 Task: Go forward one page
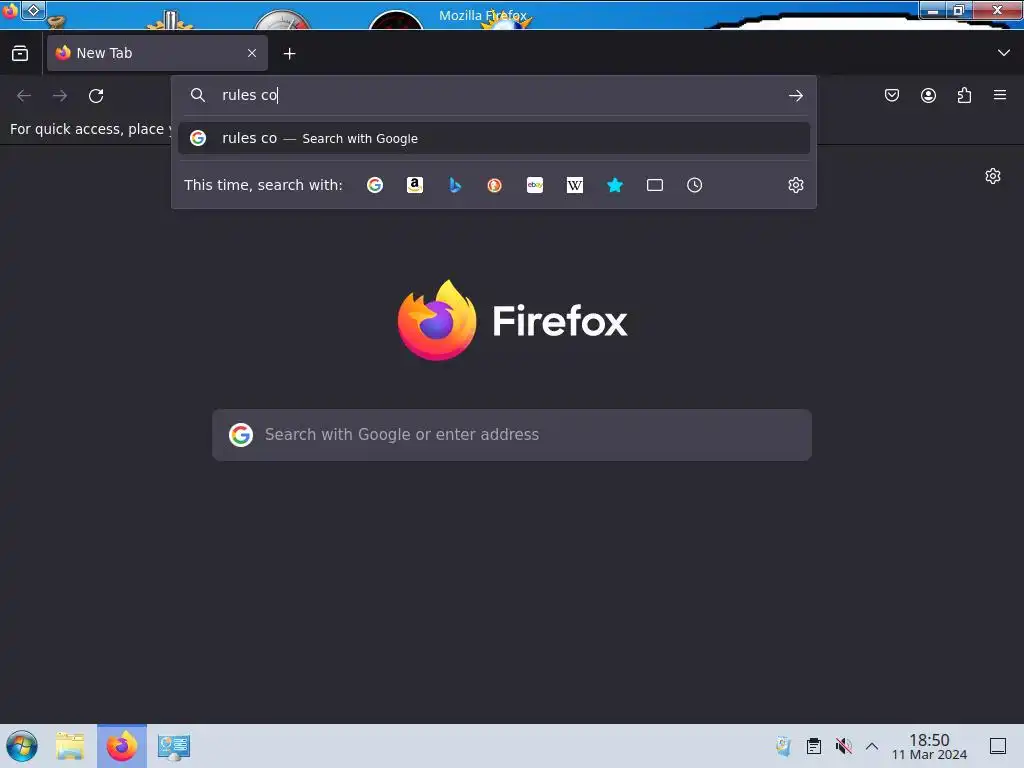(60, 96)
